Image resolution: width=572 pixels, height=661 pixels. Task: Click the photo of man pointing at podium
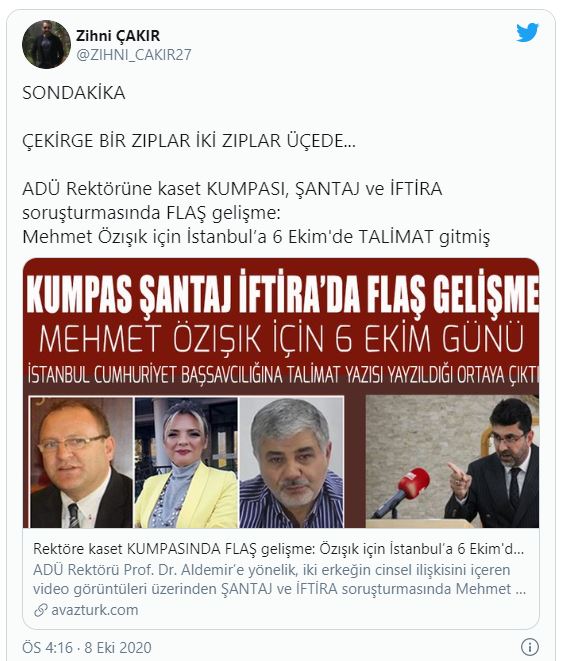pyautogui.click(x=452, y=461)
